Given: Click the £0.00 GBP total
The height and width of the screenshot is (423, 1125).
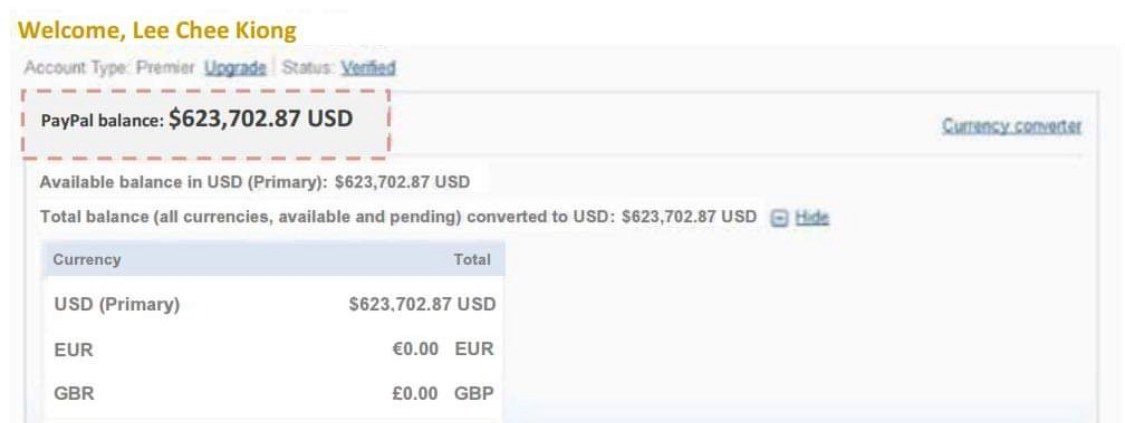Looking at the screenshot, I should (x=442, y=394).
